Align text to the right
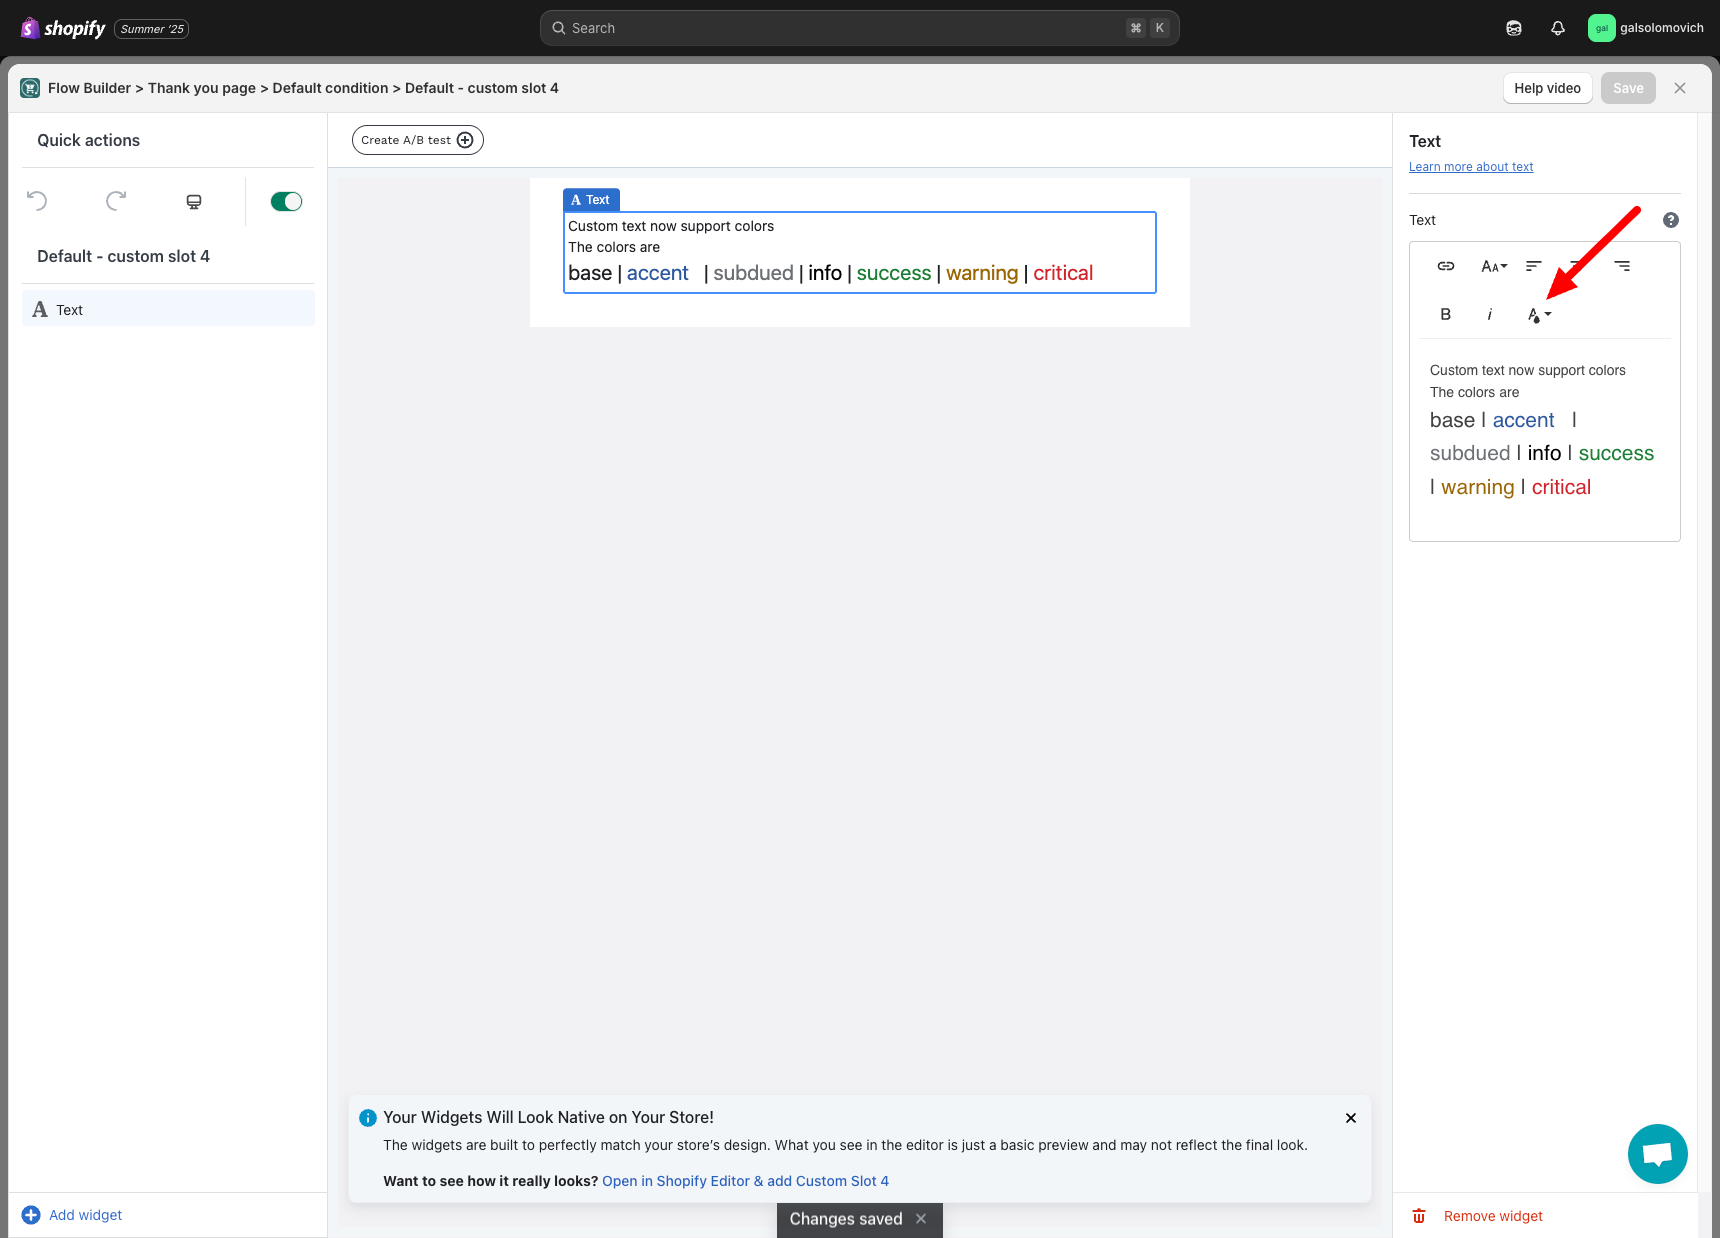 coord(1622,266)
